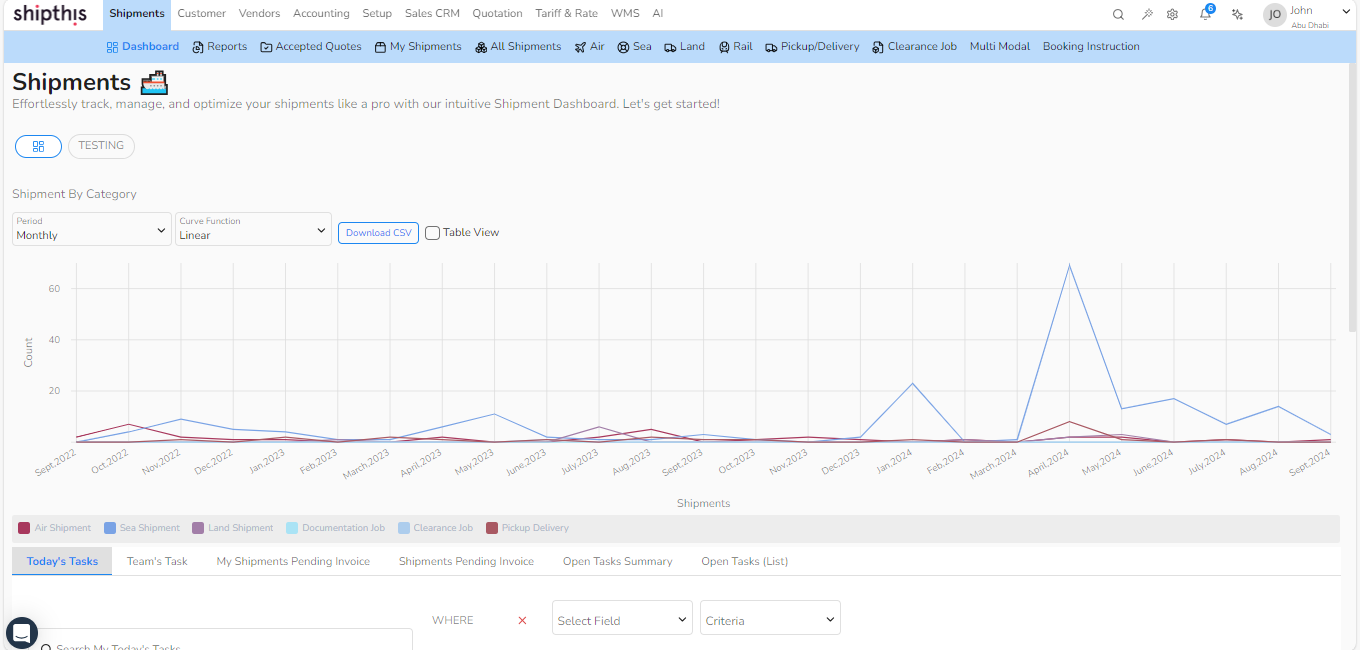Expand the Select Field dropdown
The image size is (1360, 650).
click(622, 617)
